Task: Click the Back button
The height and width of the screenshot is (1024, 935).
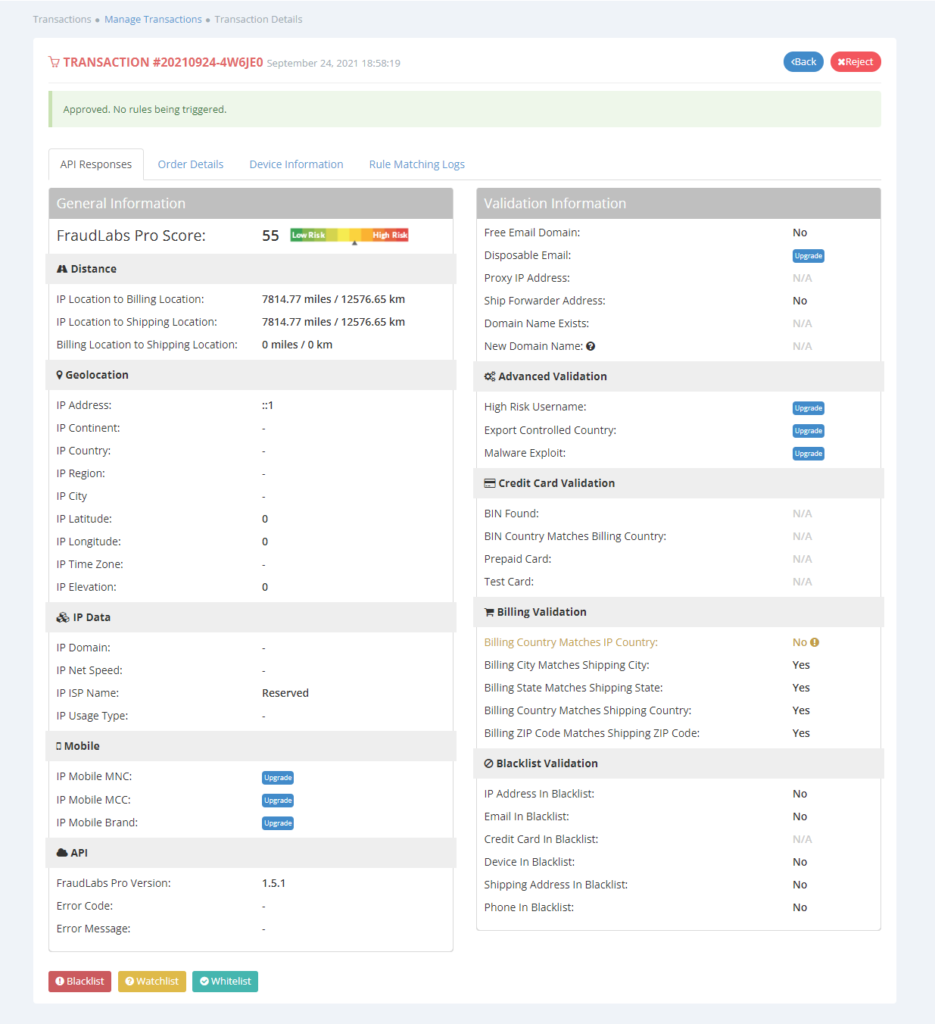Action: click(x=803, y=62)
